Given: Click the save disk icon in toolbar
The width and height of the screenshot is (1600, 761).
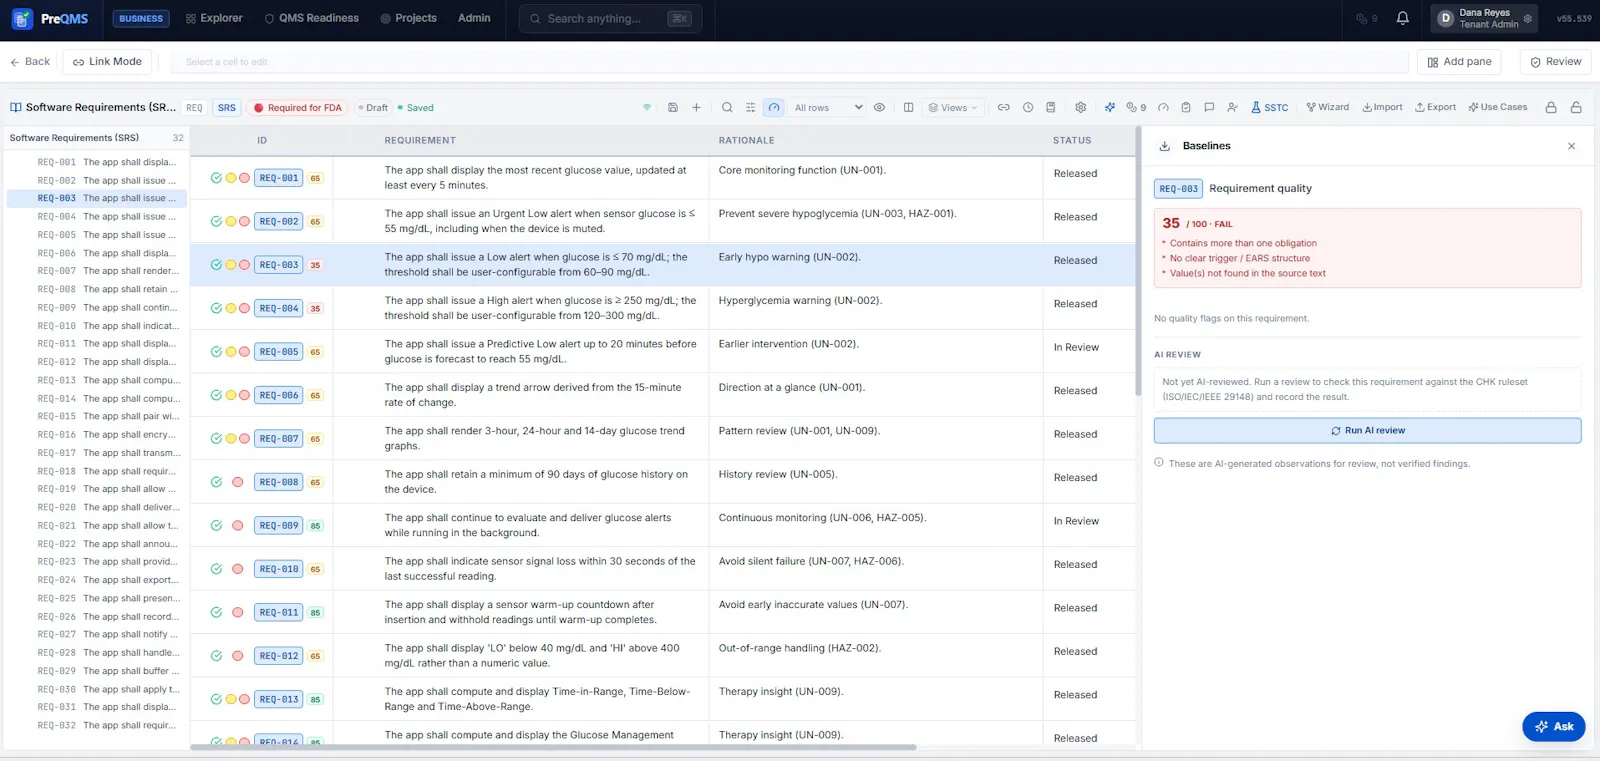Looking at the screenshot, I should (673, 107).
